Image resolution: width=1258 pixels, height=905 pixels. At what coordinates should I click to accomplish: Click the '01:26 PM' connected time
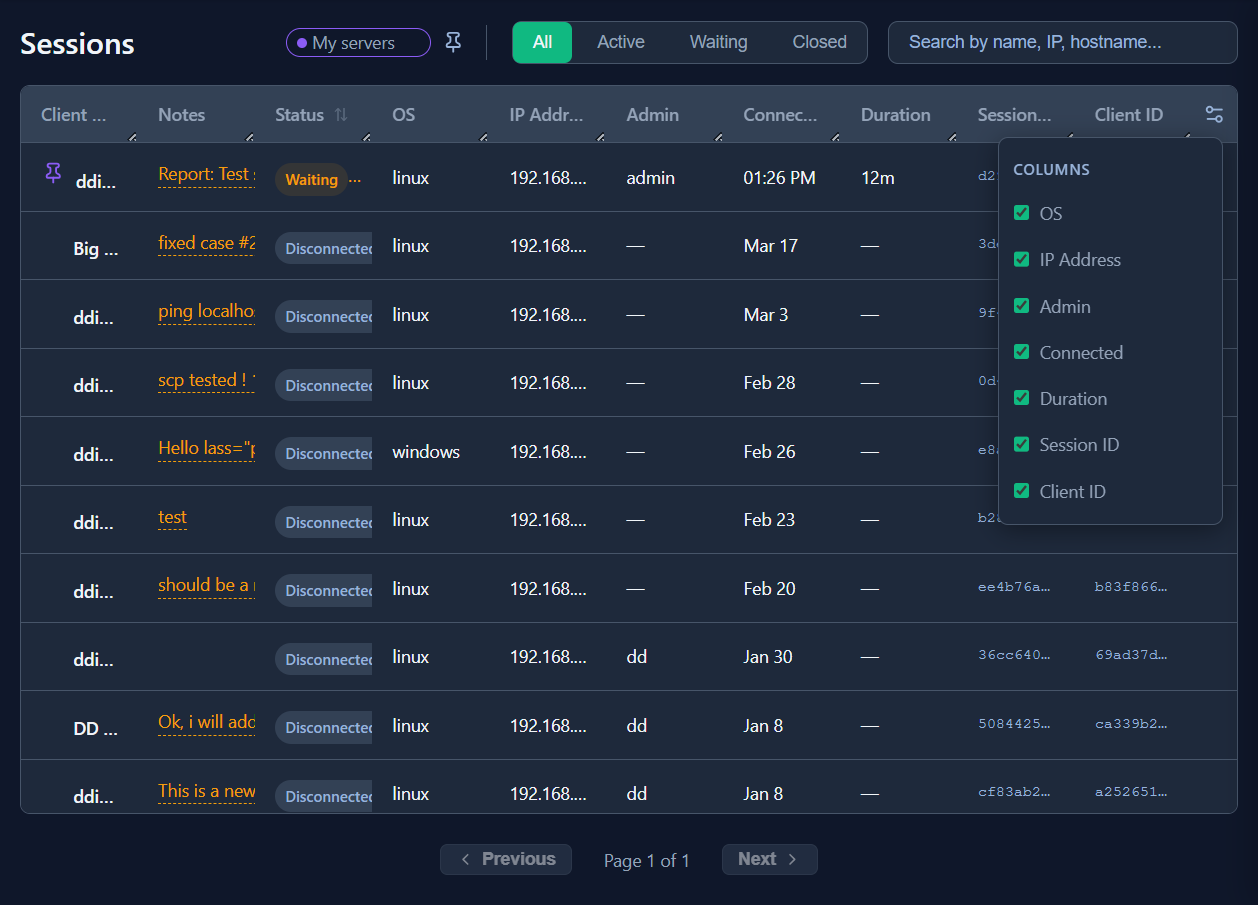tap(779, 178)
